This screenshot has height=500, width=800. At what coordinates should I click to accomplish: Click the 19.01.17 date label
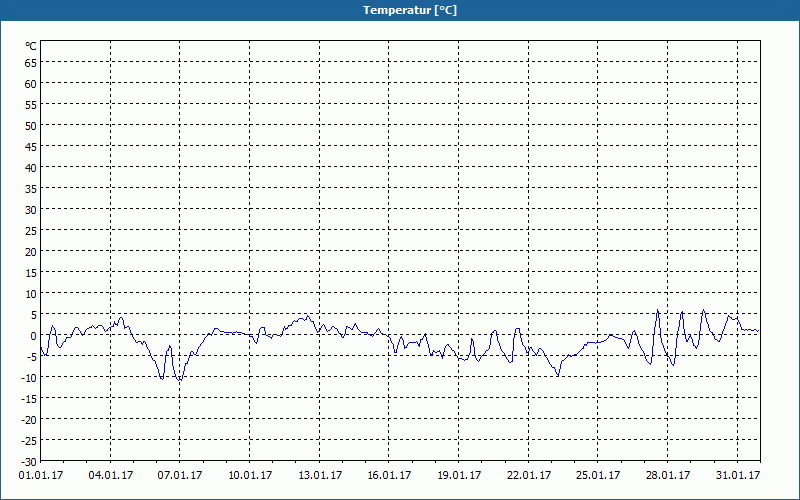(x=459, y=476)
